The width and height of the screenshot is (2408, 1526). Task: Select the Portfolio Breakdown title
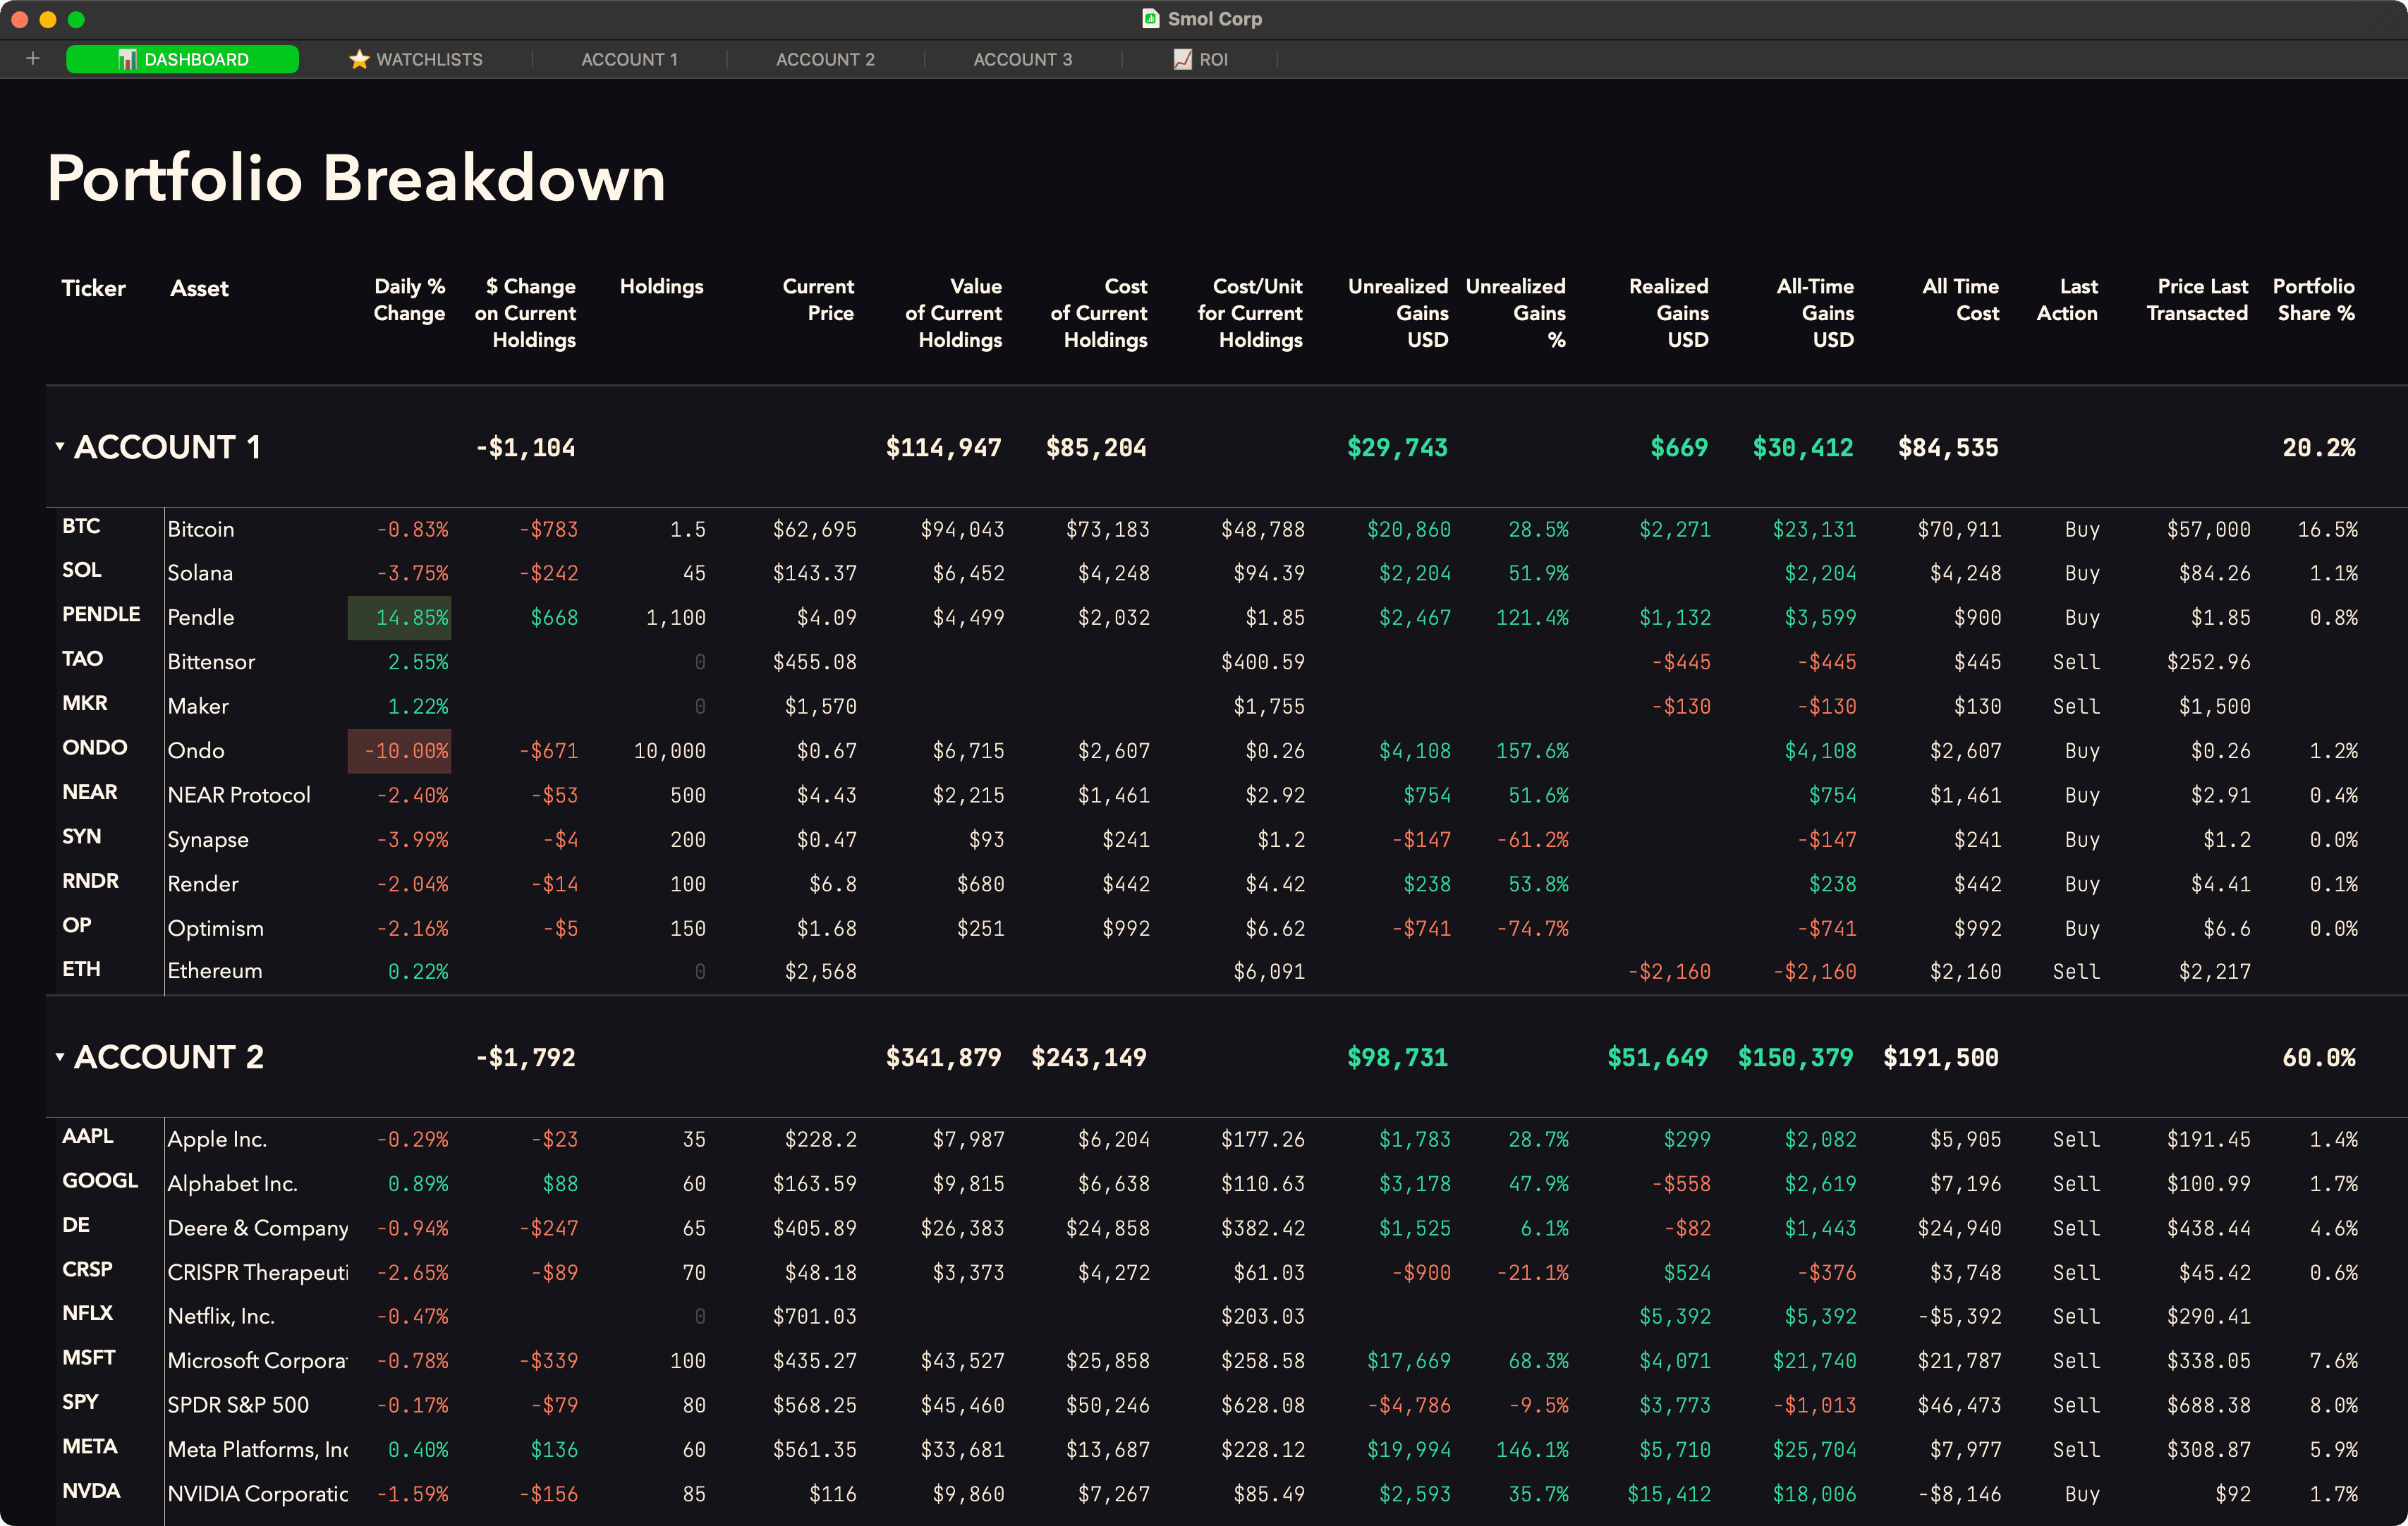(356, 178)
